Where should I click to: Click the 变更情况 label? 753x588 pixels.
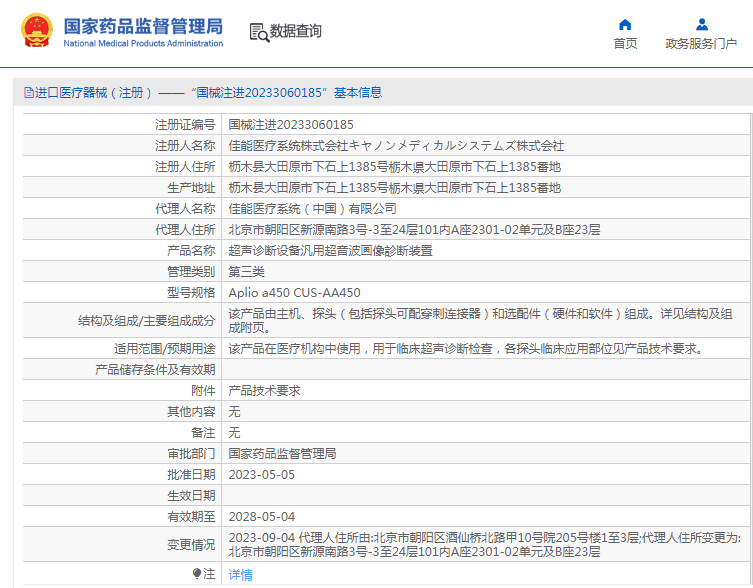pyautogui.click(x=191, y=545)
